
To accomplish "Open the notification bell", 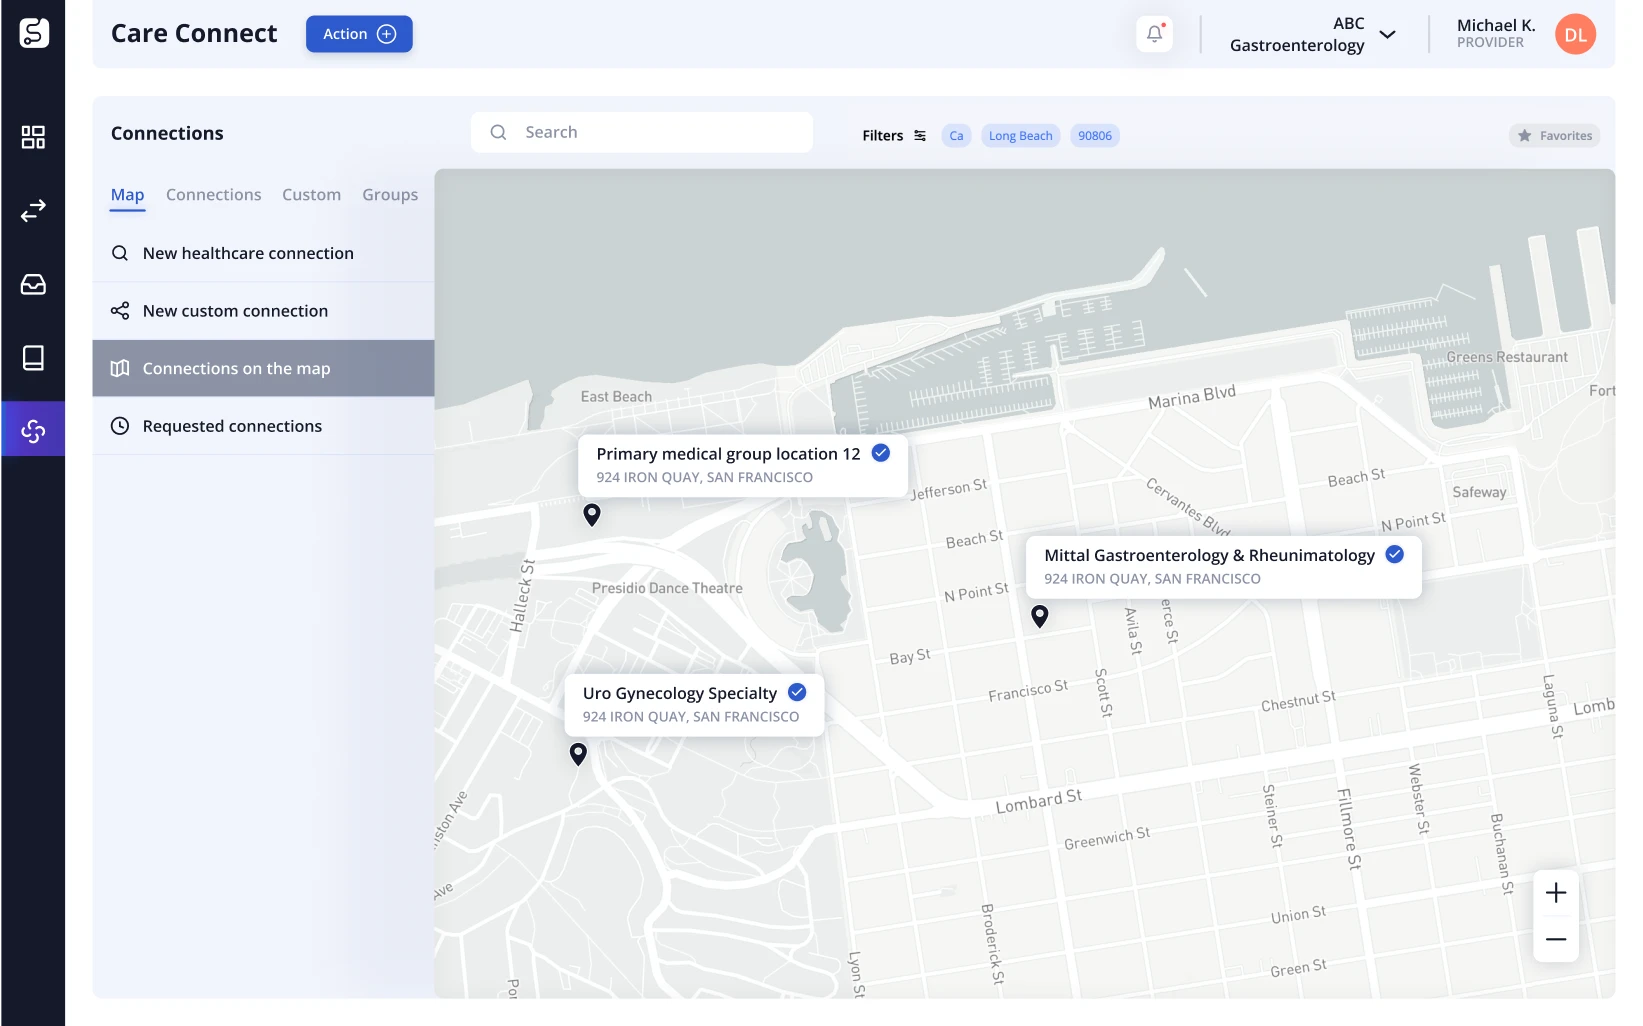I will [x=1154, y=34].
